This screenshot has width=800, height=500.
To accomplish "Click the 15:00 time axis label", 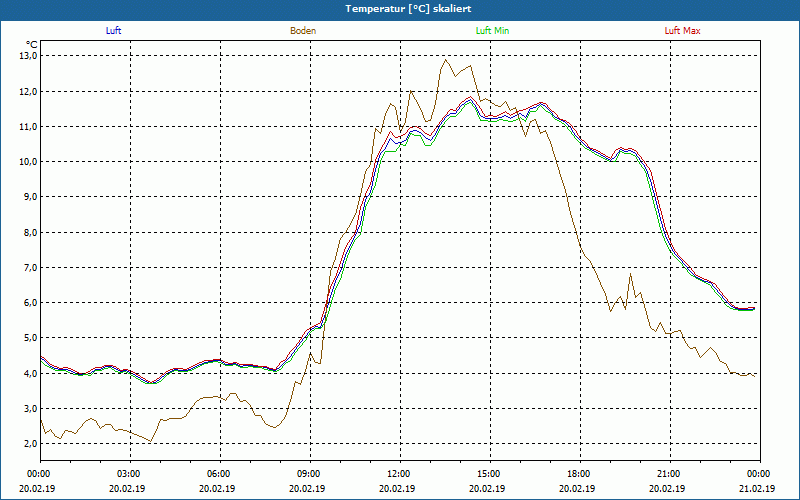I will (490, 474).
